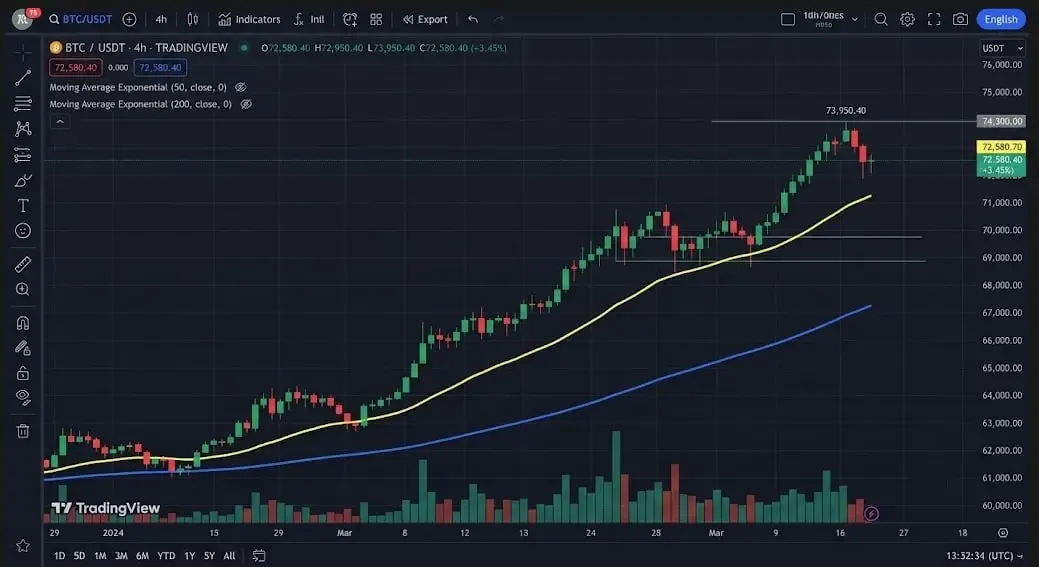
Task: Open the USDT currency dropdown
Action: (1003, 48)
